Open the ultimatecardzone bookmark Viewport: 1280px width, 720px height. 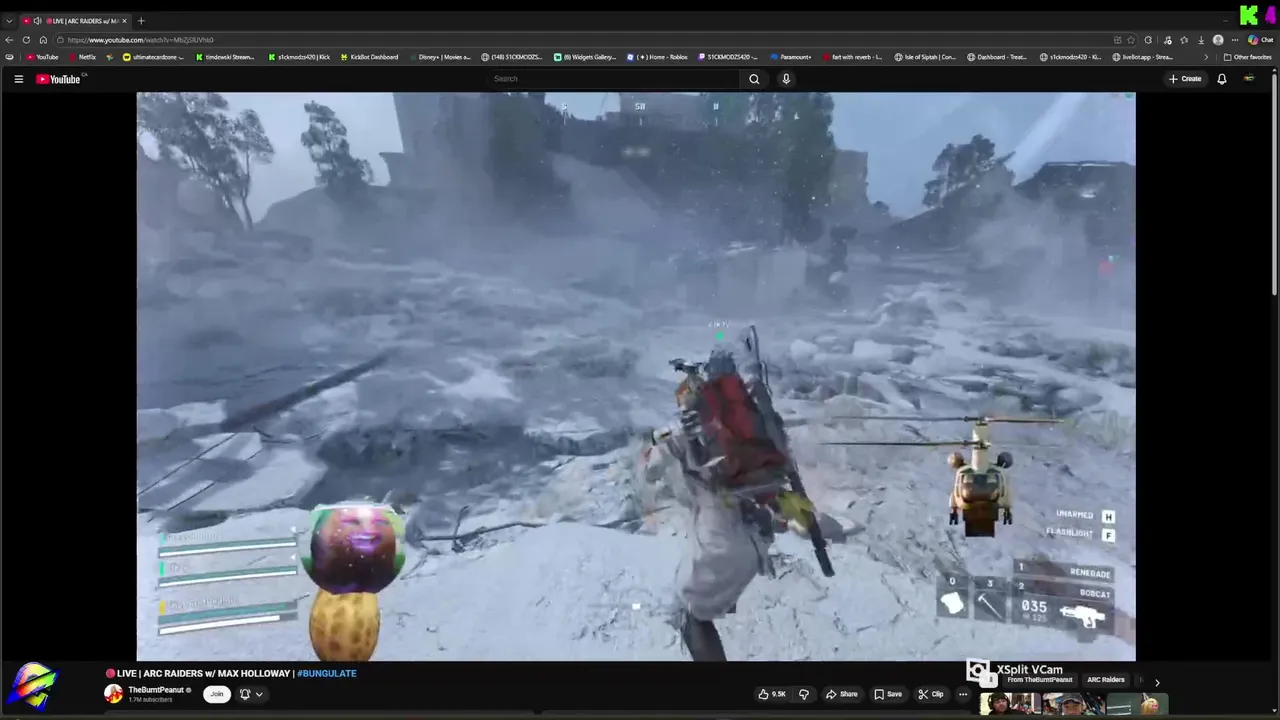(153, 57)
